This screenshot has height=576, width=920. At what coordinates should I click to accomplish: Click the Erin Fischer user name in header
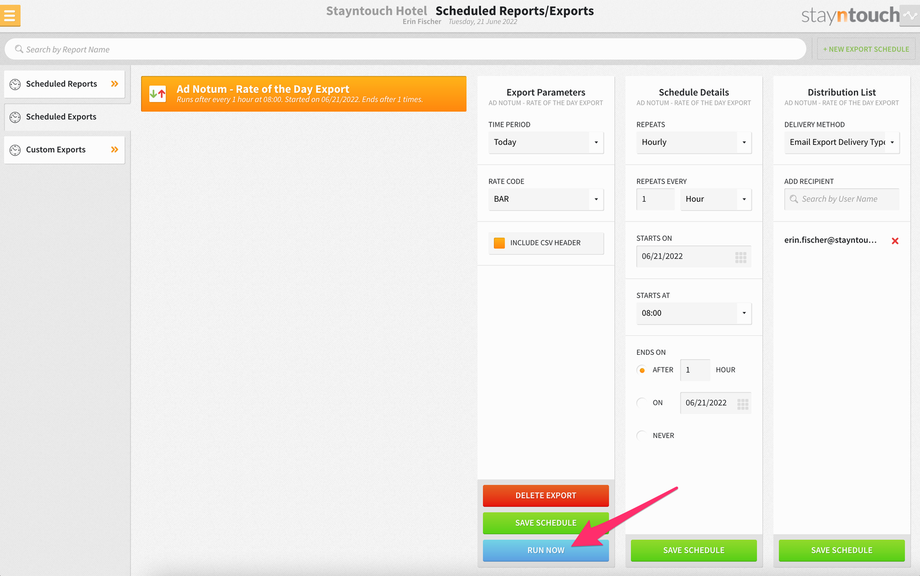click(x=421, y=22)
